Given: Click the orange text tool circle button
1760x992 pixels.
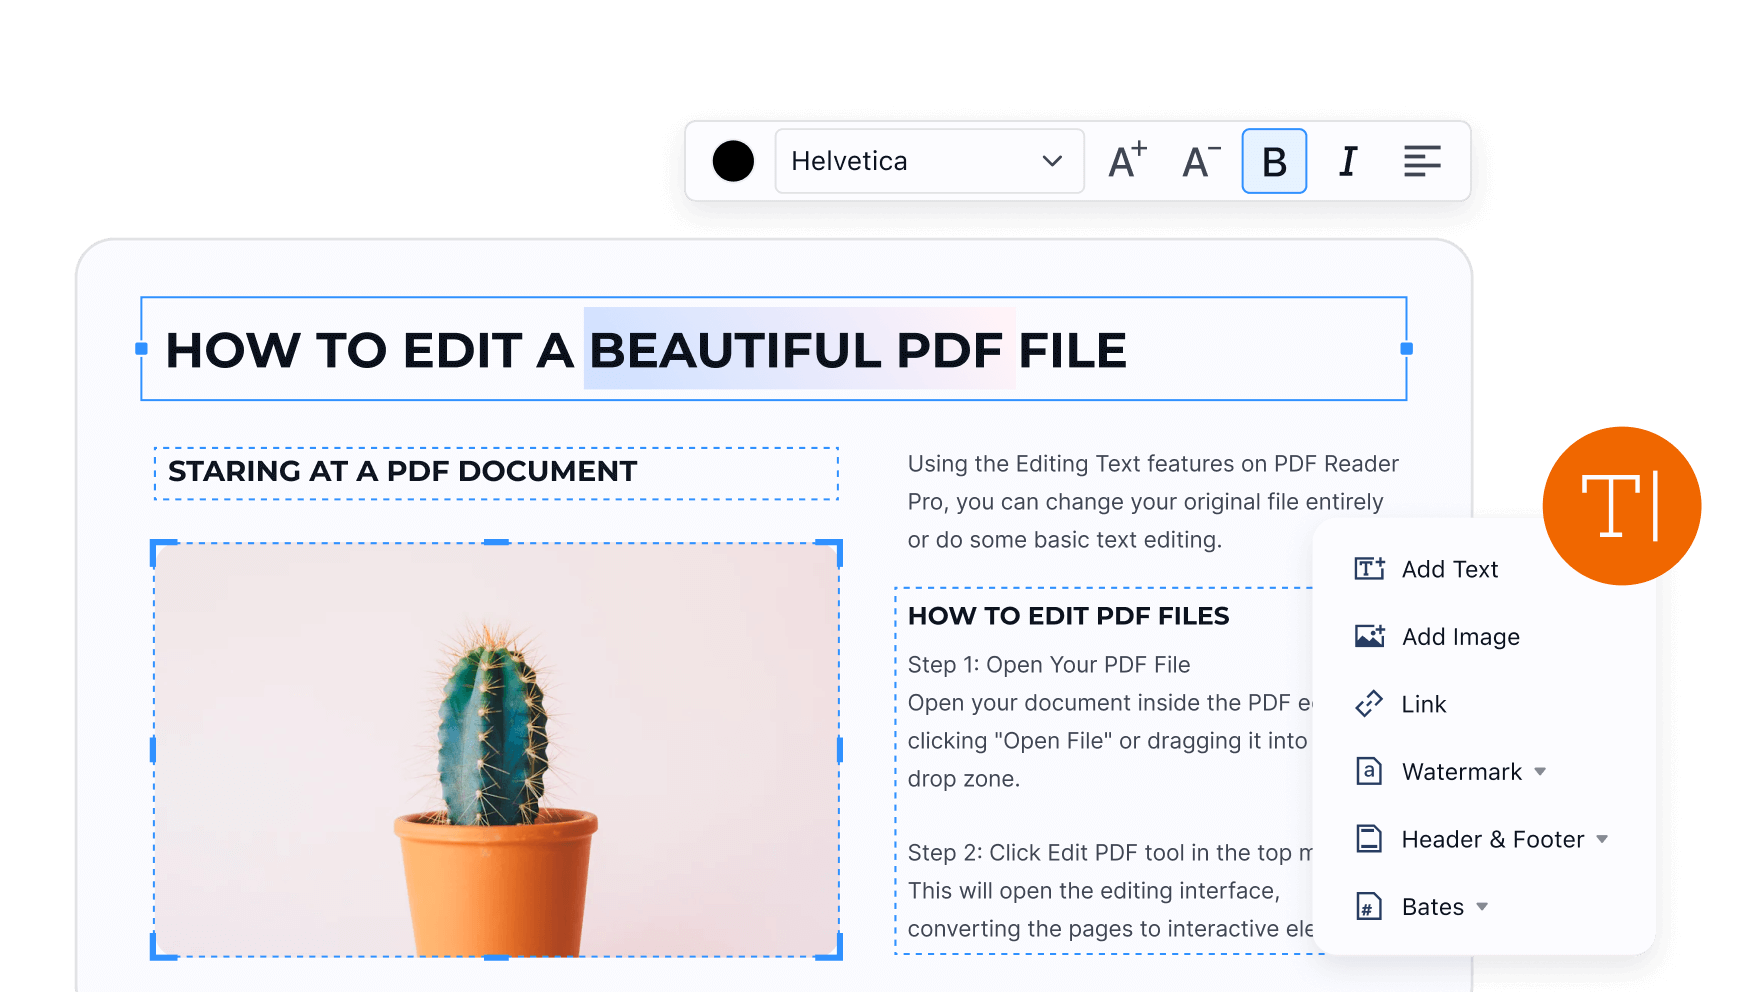Looking at the screenshot, I should coord(1621,506).
